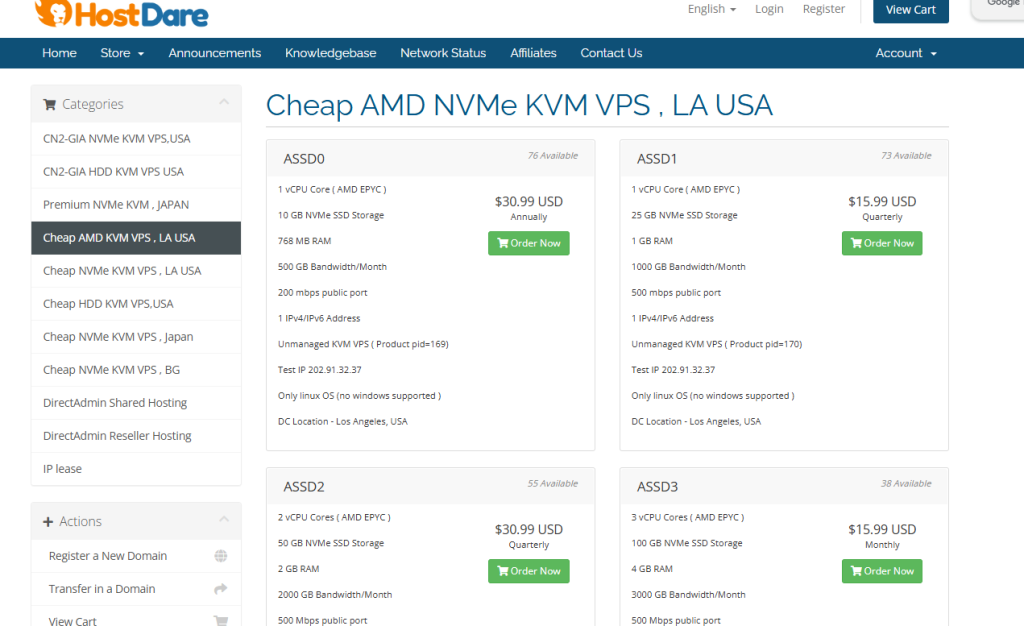Click '200 mbps public port' spec

[x=323, y=293]
